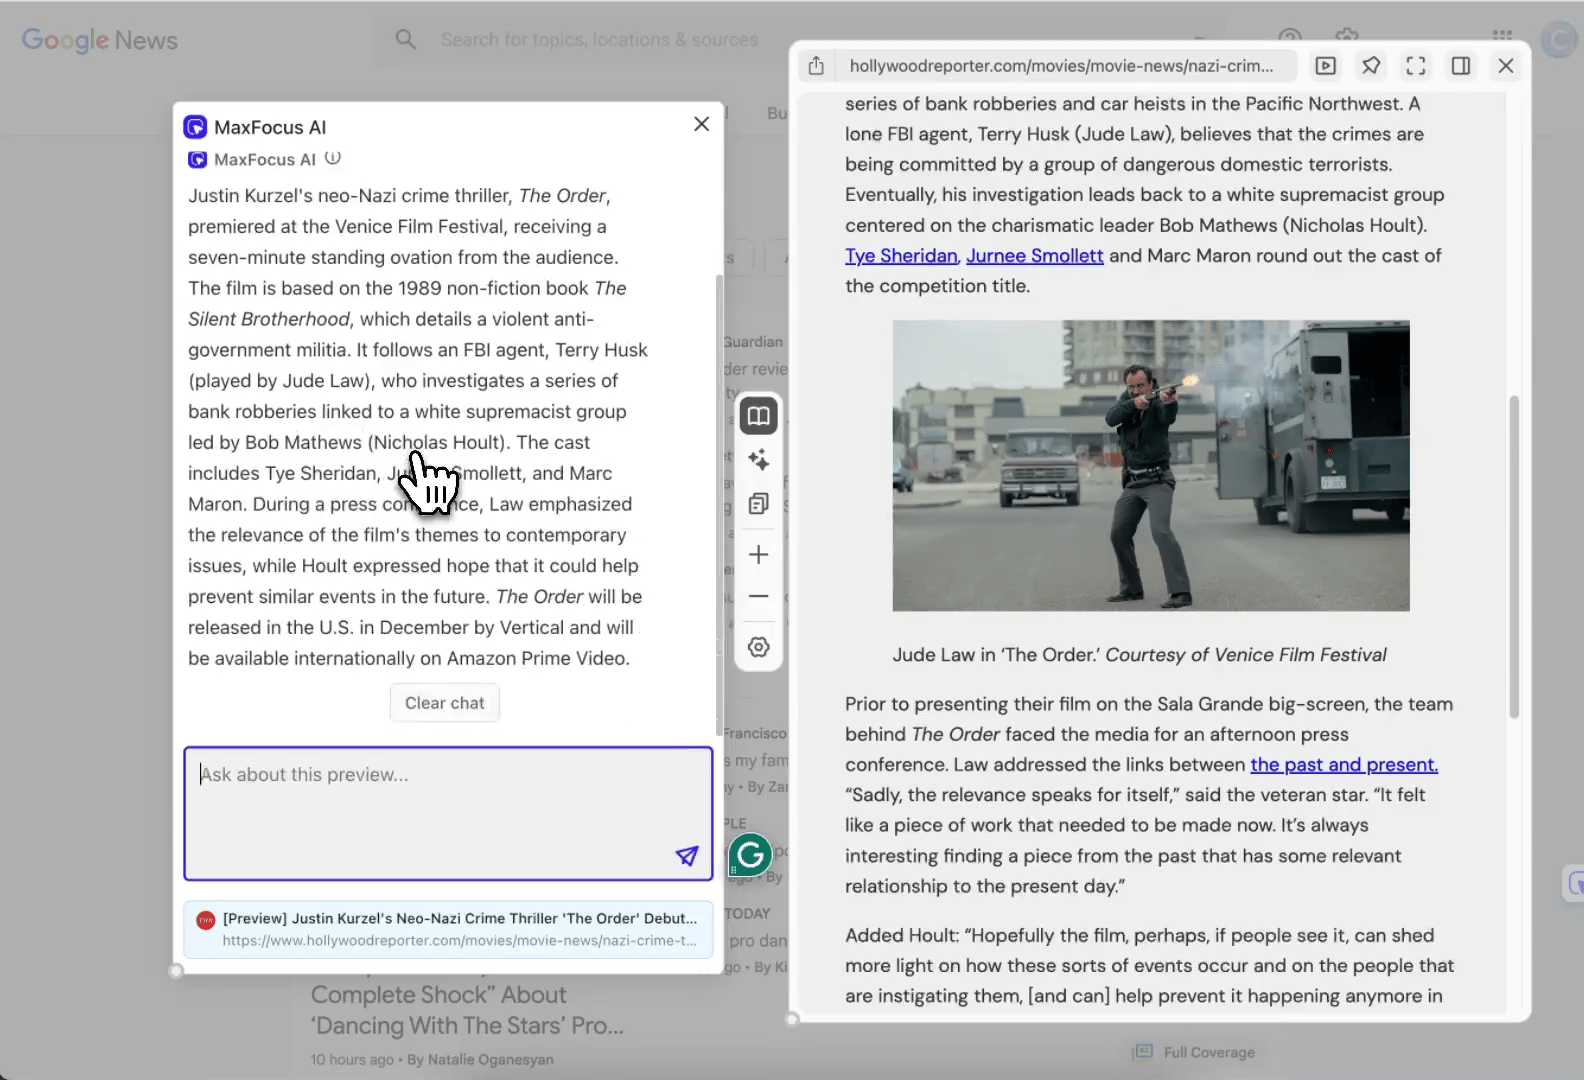The height and width of the screenshot is (1080, 1584).
Task: Open the Jurnee Smollett link
Action: (1034, 256)
